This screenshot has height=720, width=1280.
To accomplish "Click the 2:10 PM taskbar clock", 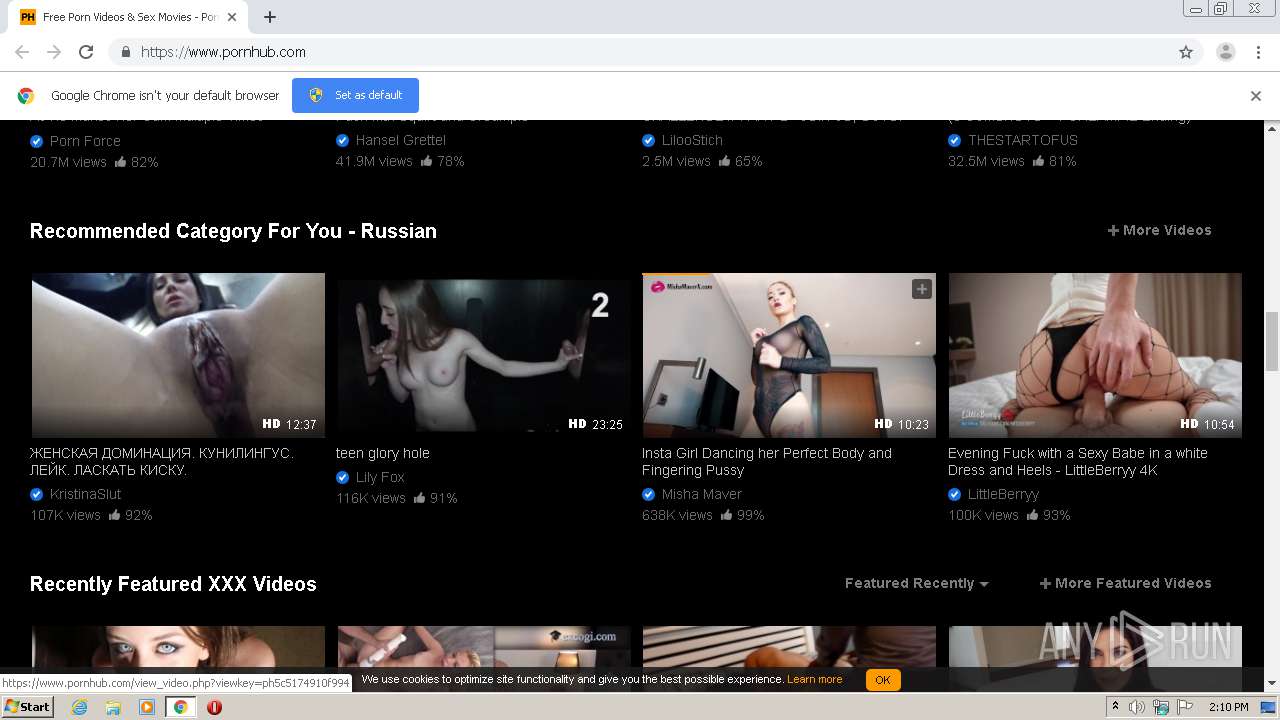I will pos(1229,707).
